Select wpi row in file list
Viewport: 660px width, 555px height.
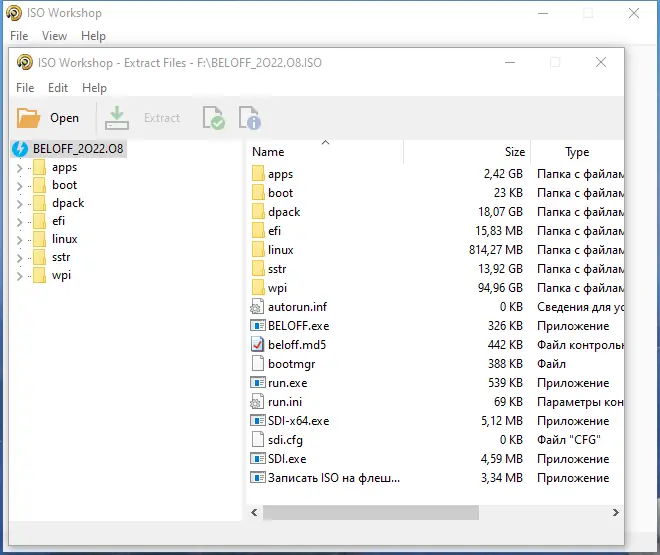pos(435,288)
